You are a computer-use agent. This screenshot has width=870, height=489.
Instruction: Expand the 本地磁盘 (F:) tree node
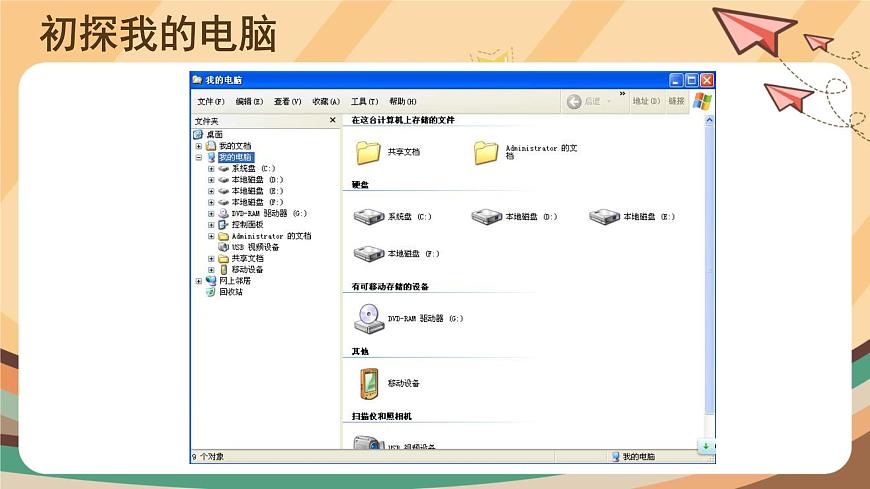pyautogui.click(x=211, y=202)
